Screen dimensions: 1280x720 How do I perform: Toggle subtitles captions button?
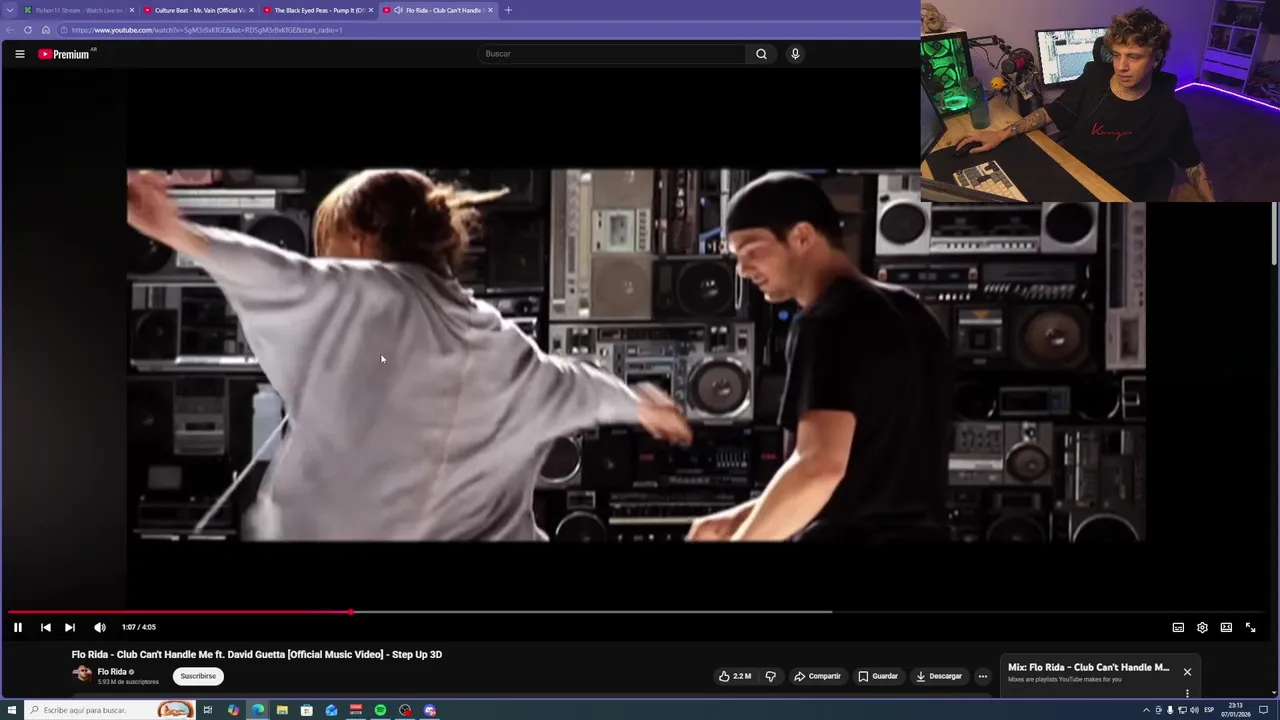click(x=1178, y=627)
